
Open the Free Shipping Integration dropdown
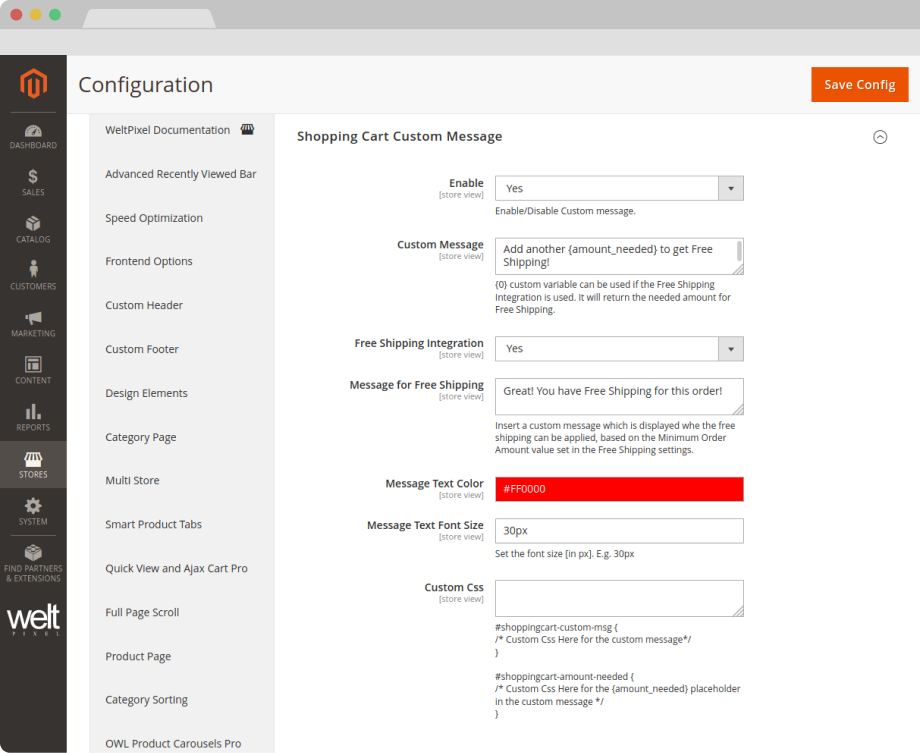(x=619, y=348)
